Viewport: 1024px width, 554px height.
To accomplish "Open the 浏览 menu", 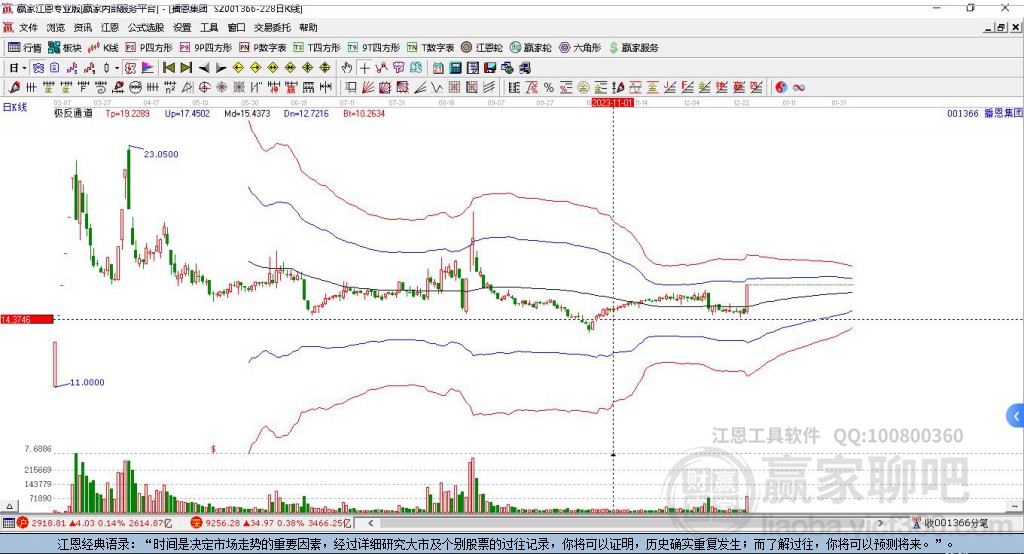I will tap(56, 27).
